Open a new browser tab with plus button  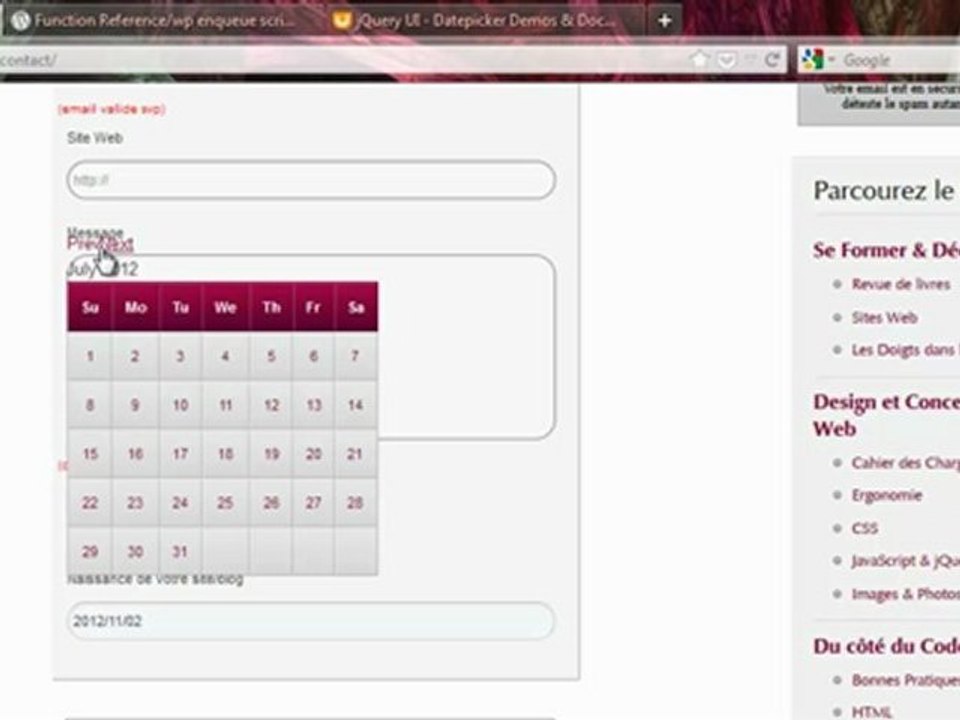click(x=664, y=21)
